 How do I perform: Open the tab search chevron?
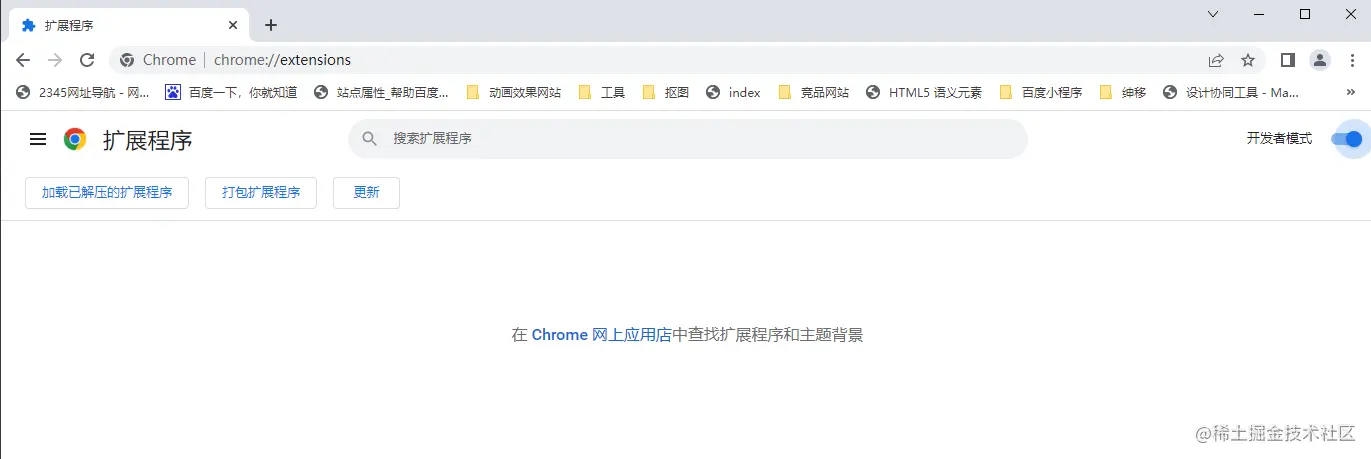(x=1213, y=14)
